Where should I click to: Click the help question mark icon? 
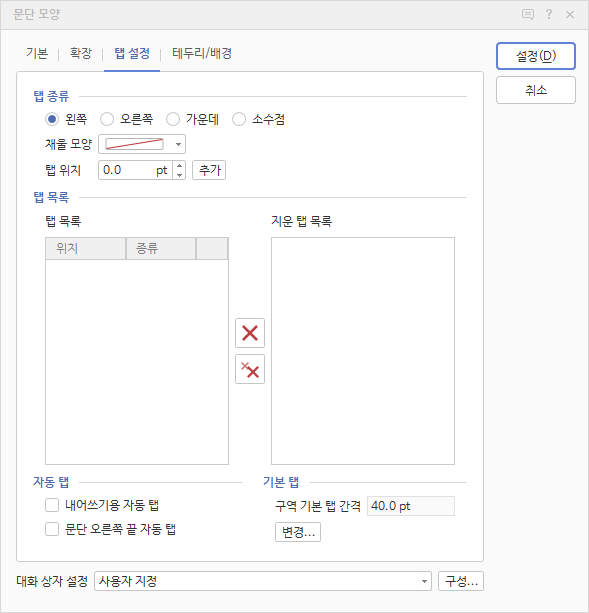click(x=549, y=14)
